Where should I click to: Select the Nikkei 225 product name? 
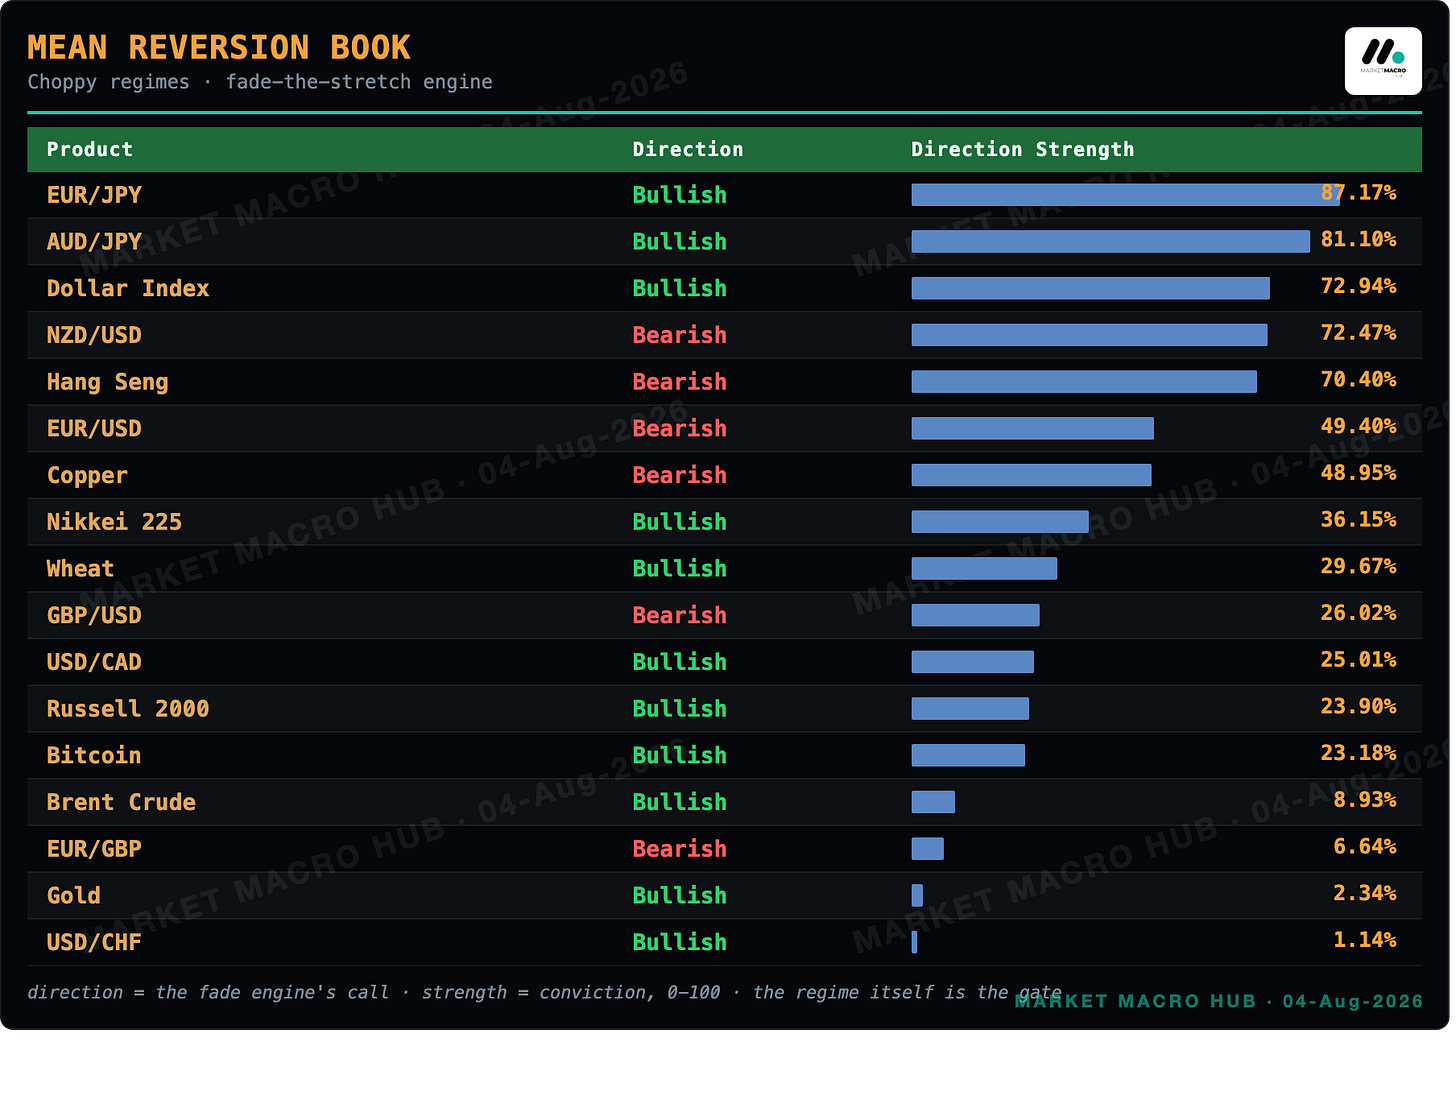tap(114, 522)
